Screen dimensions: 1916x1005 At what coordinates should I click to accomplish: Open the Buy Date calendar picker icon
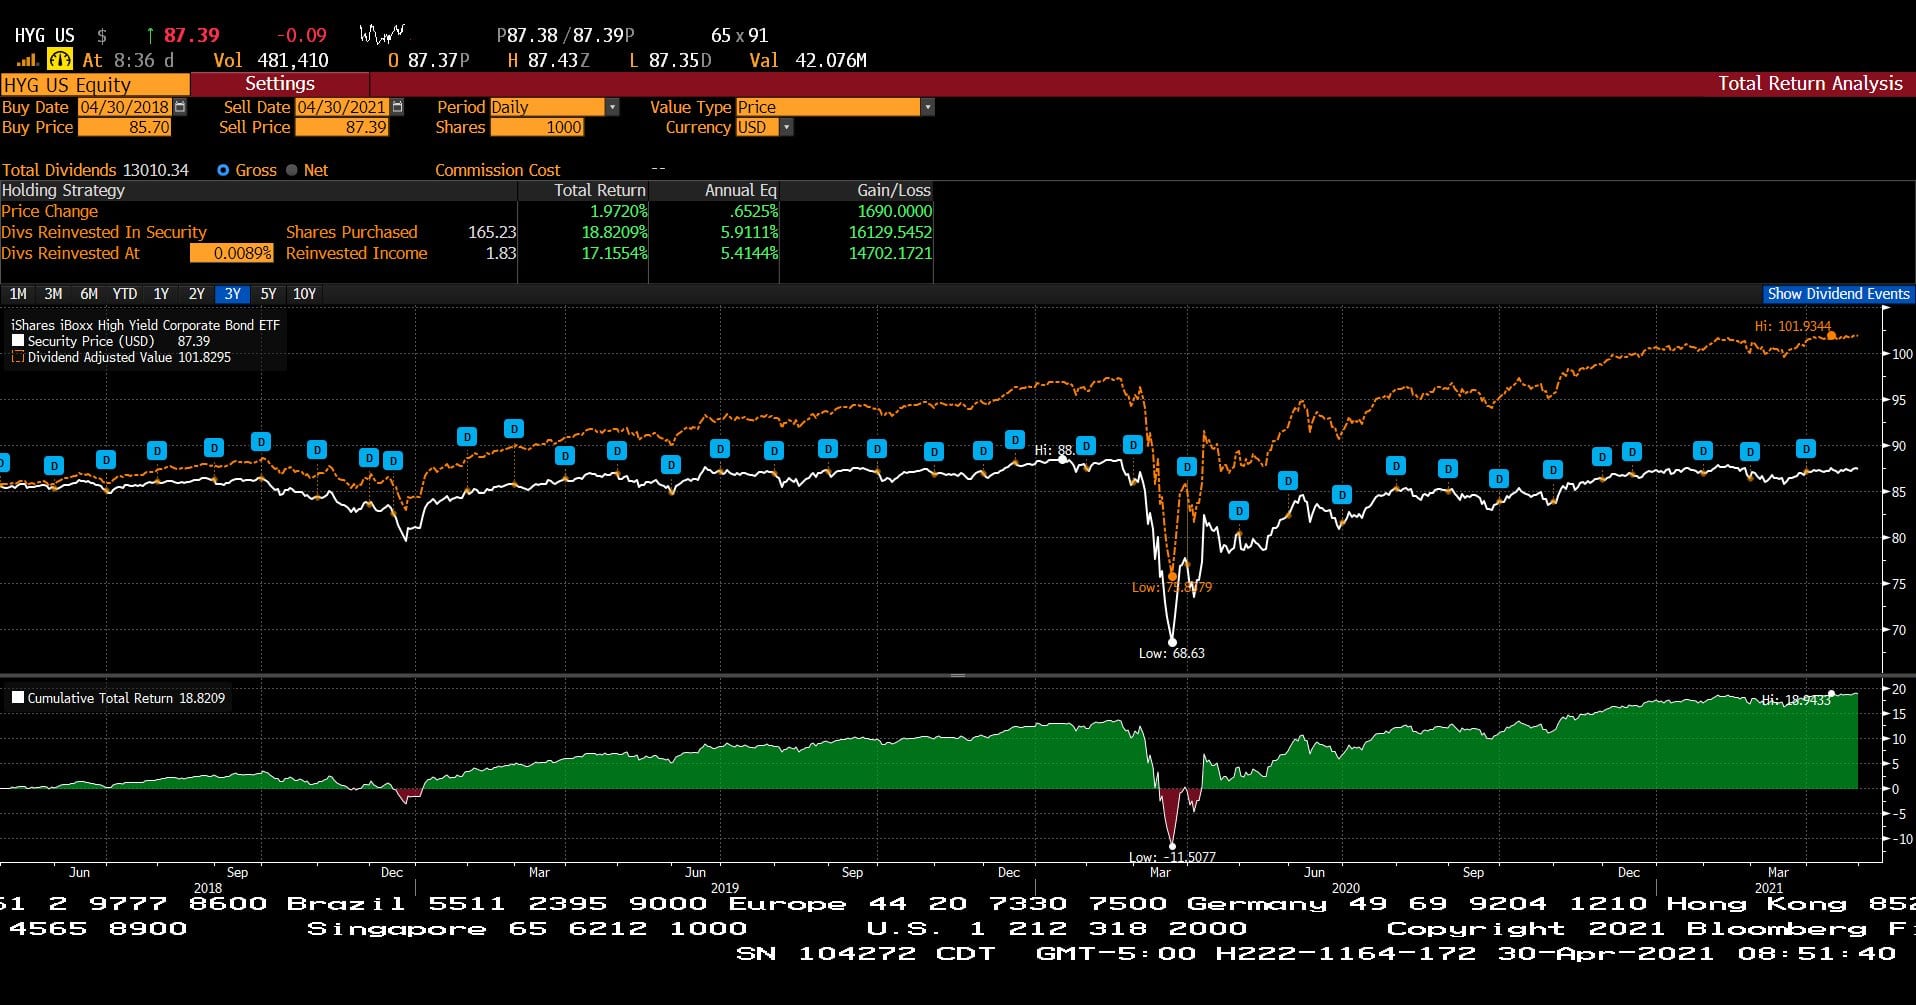pos(180,106)
